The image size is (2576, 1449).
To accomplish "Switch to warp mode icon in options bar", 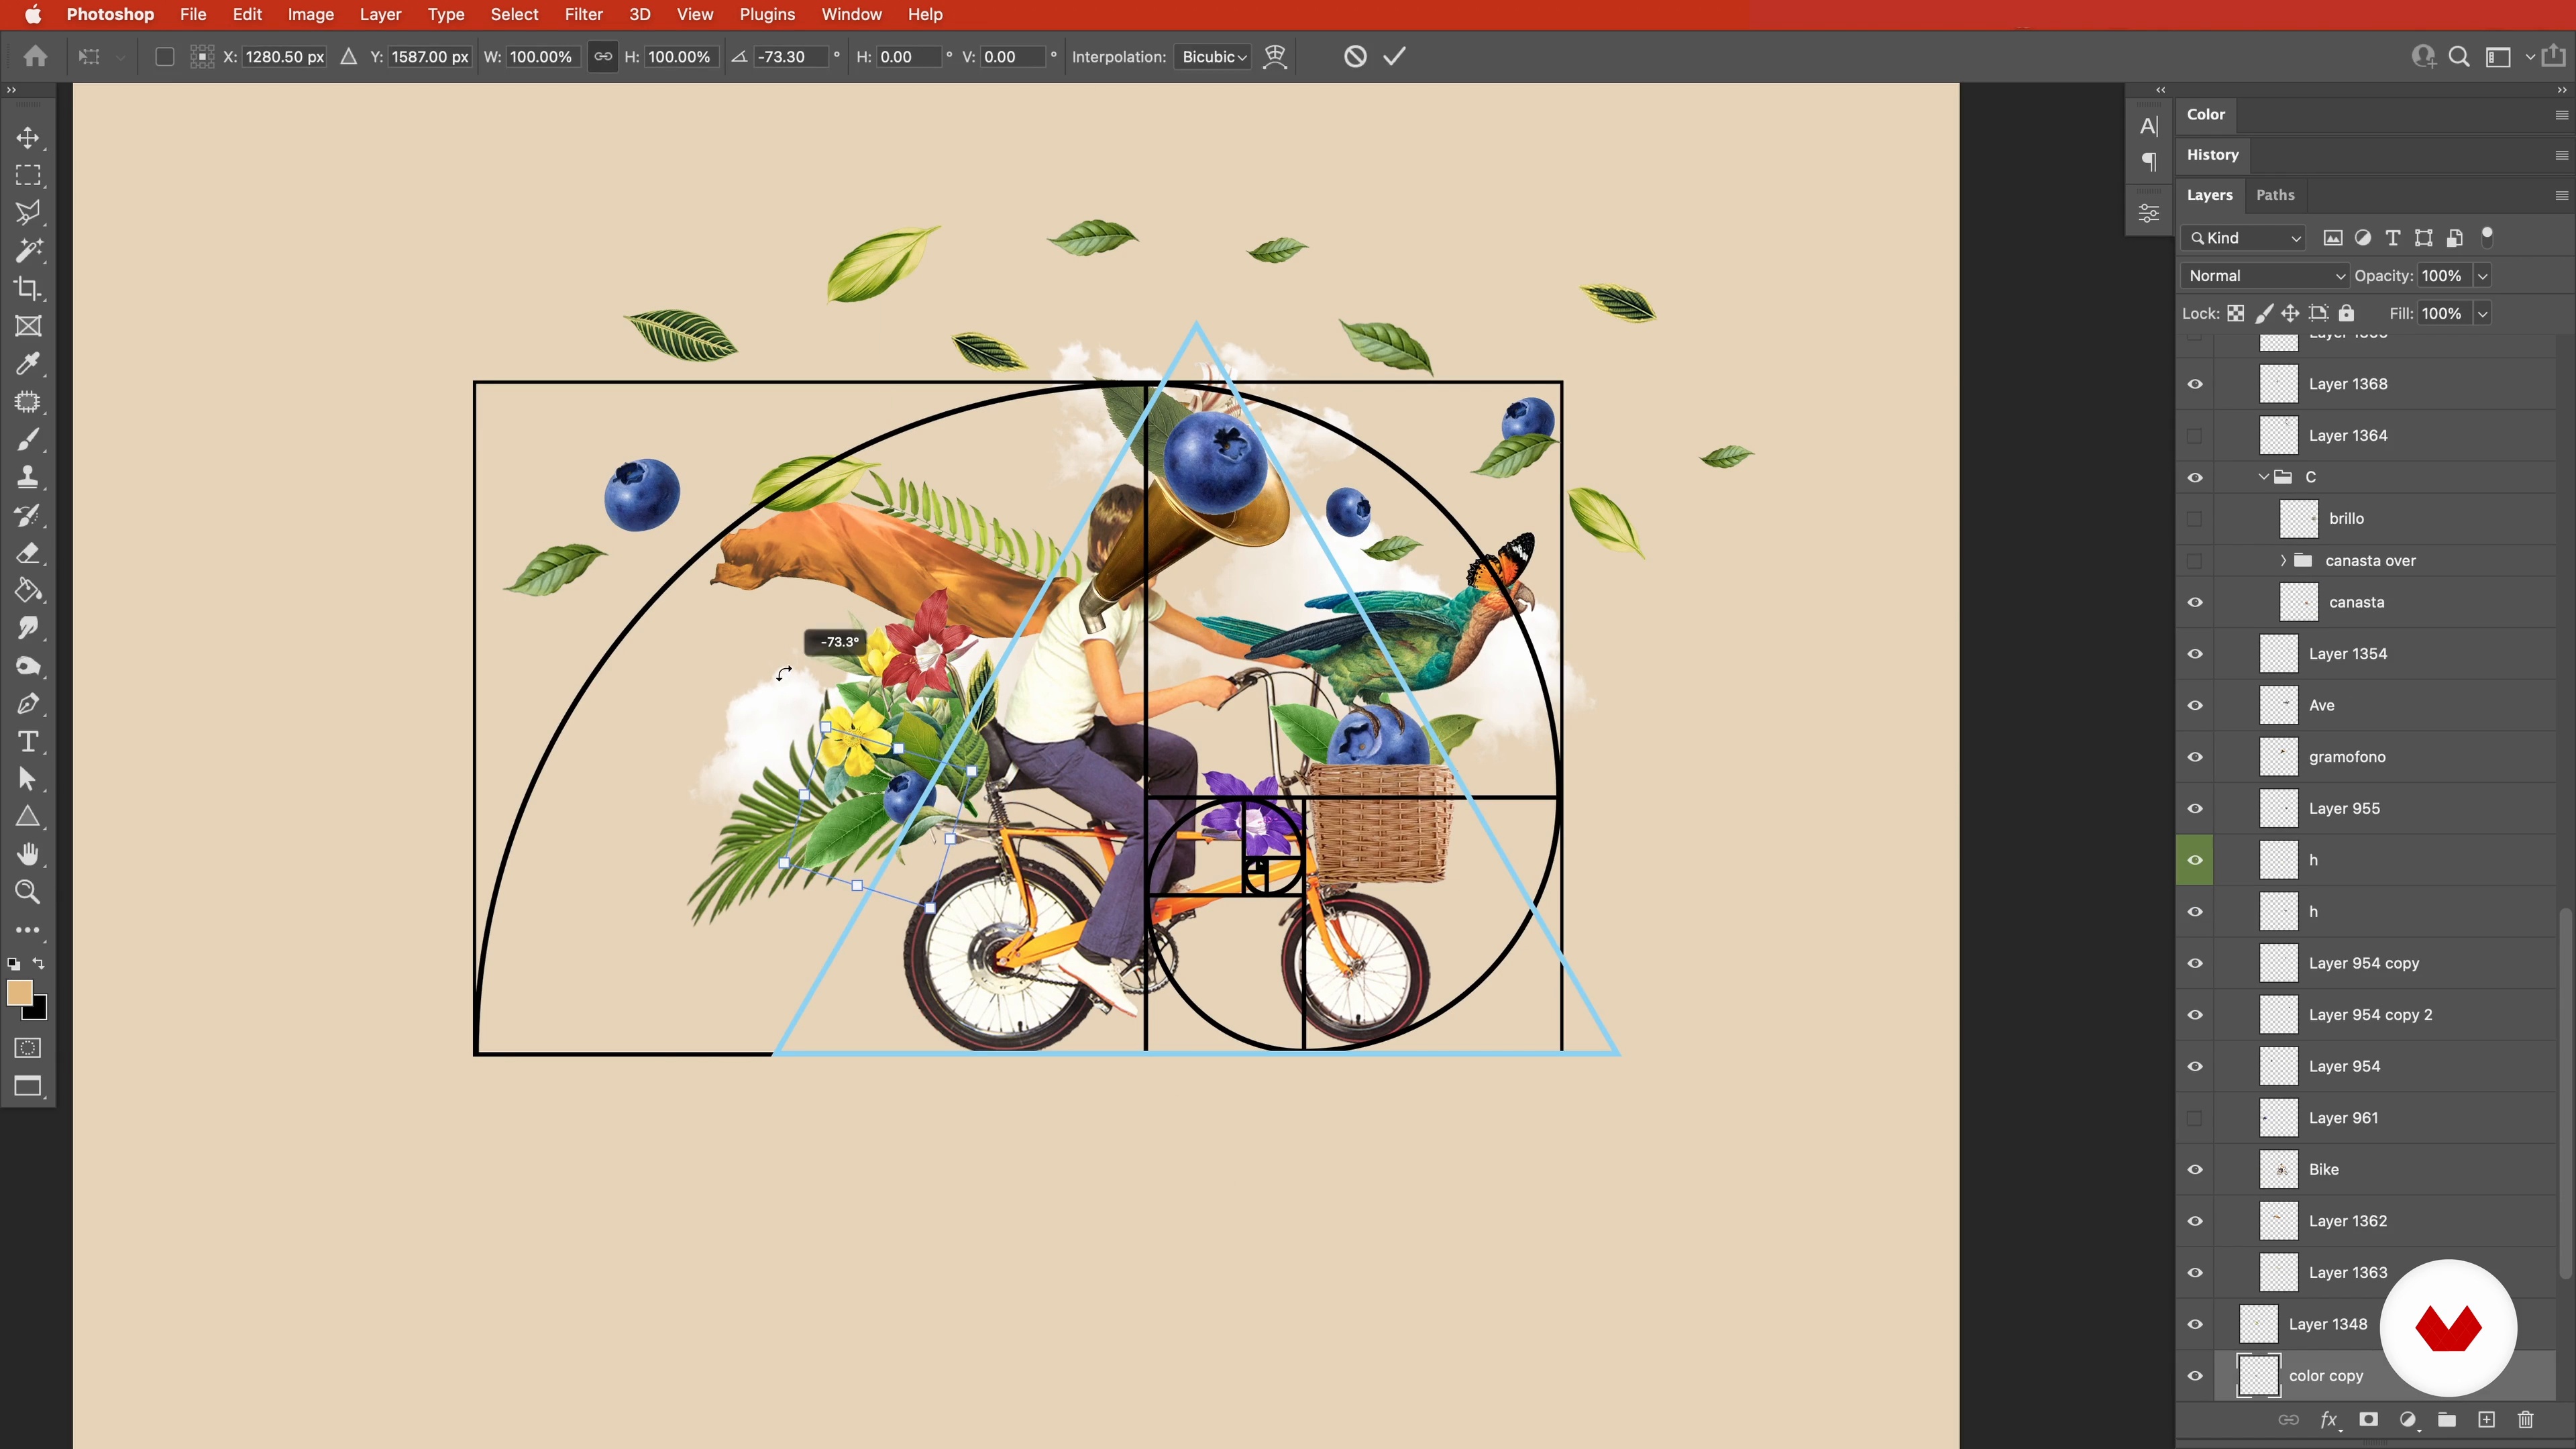I will 1275,57.
